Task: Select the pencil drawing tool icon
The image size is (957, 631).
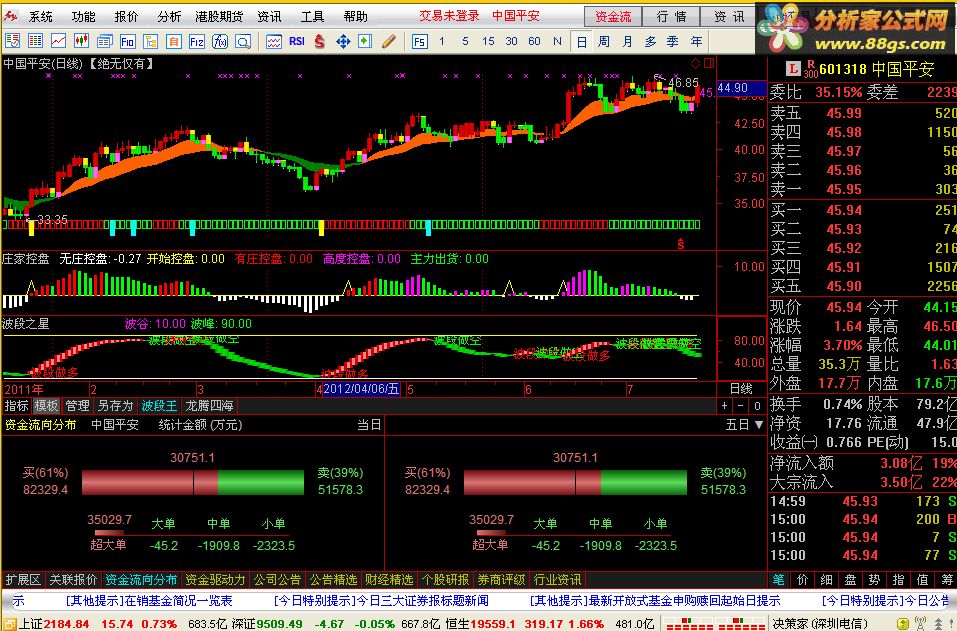Action: (x=388, y=41)
